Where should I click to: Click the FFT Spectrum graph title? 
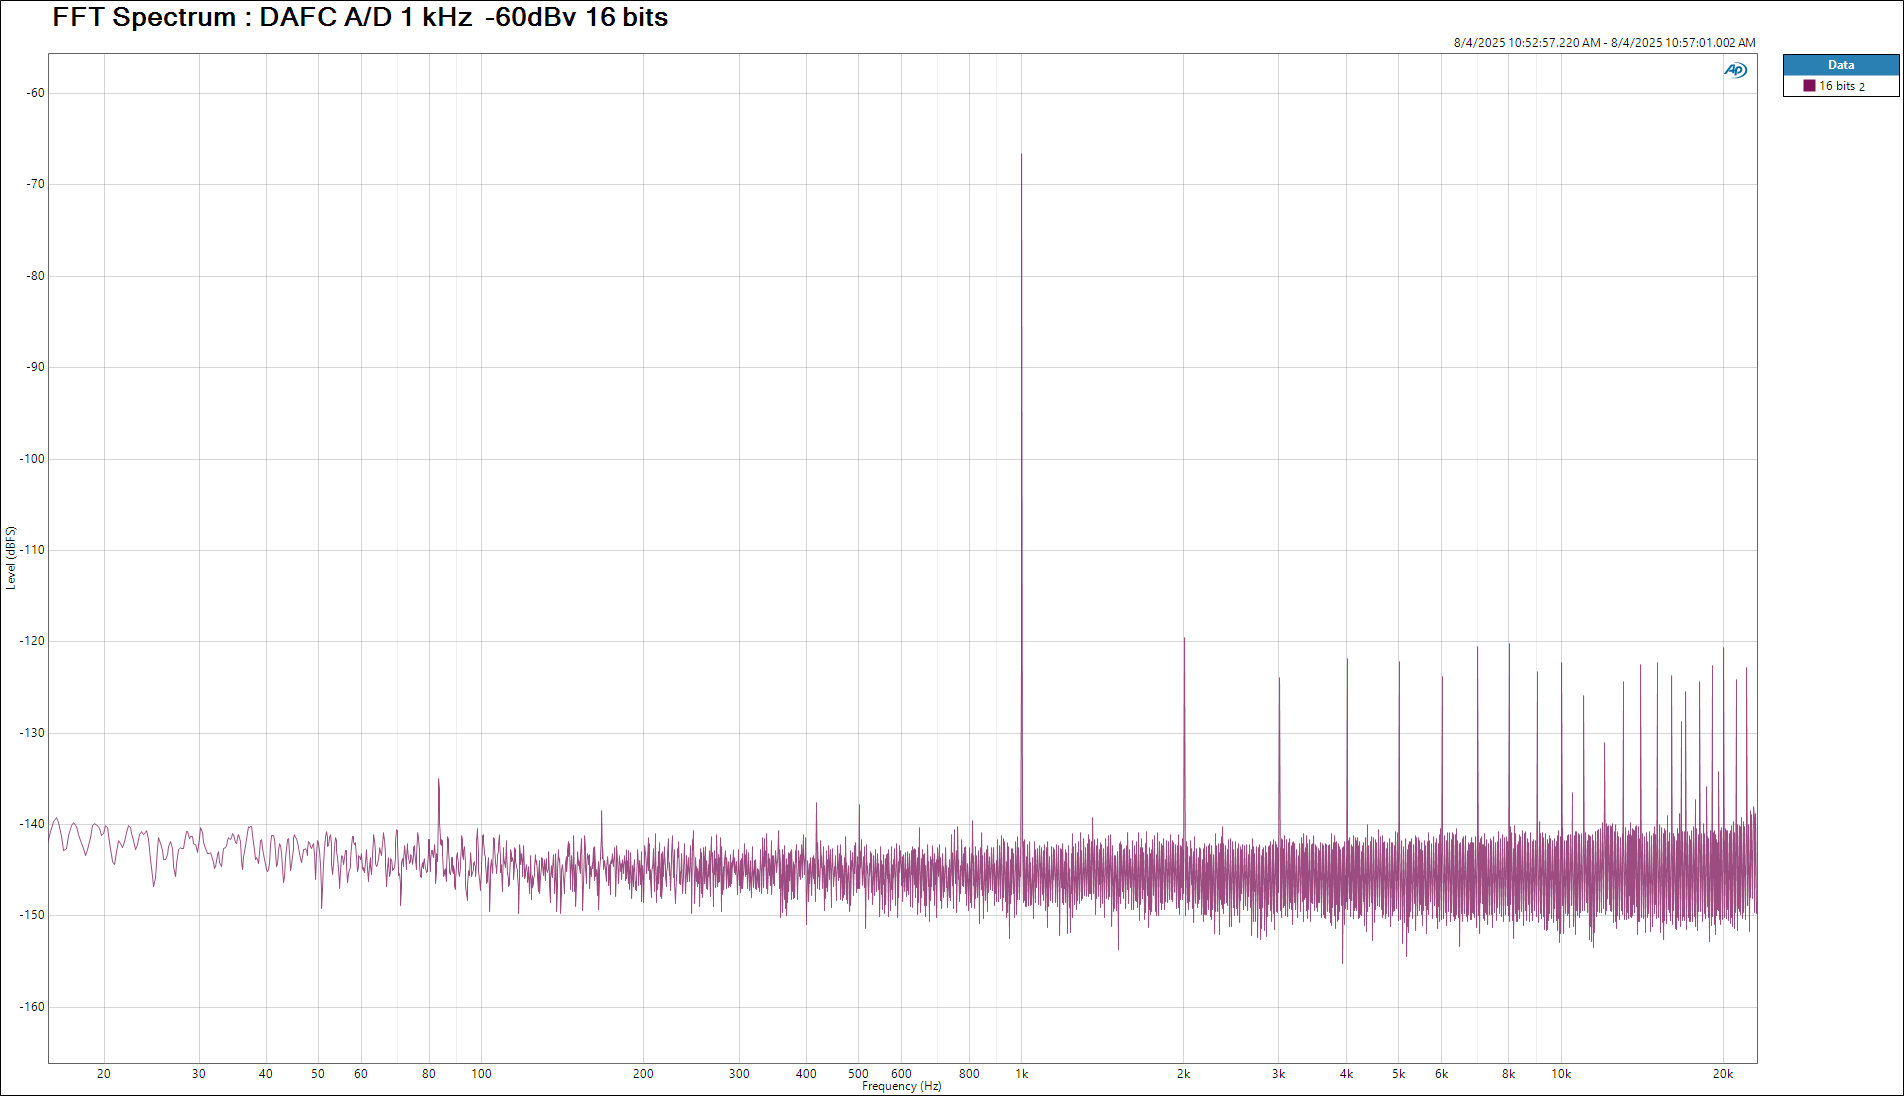click(x=360, y=18)
